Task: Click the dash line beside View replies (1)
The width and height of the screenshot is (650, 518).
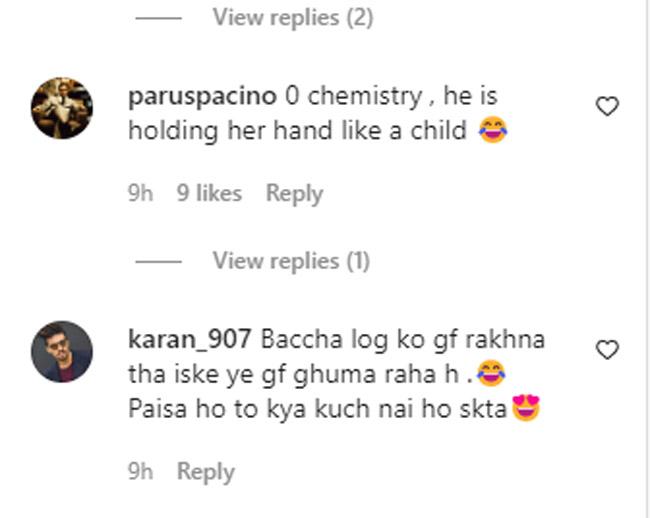Action: (x=158, y=261)
